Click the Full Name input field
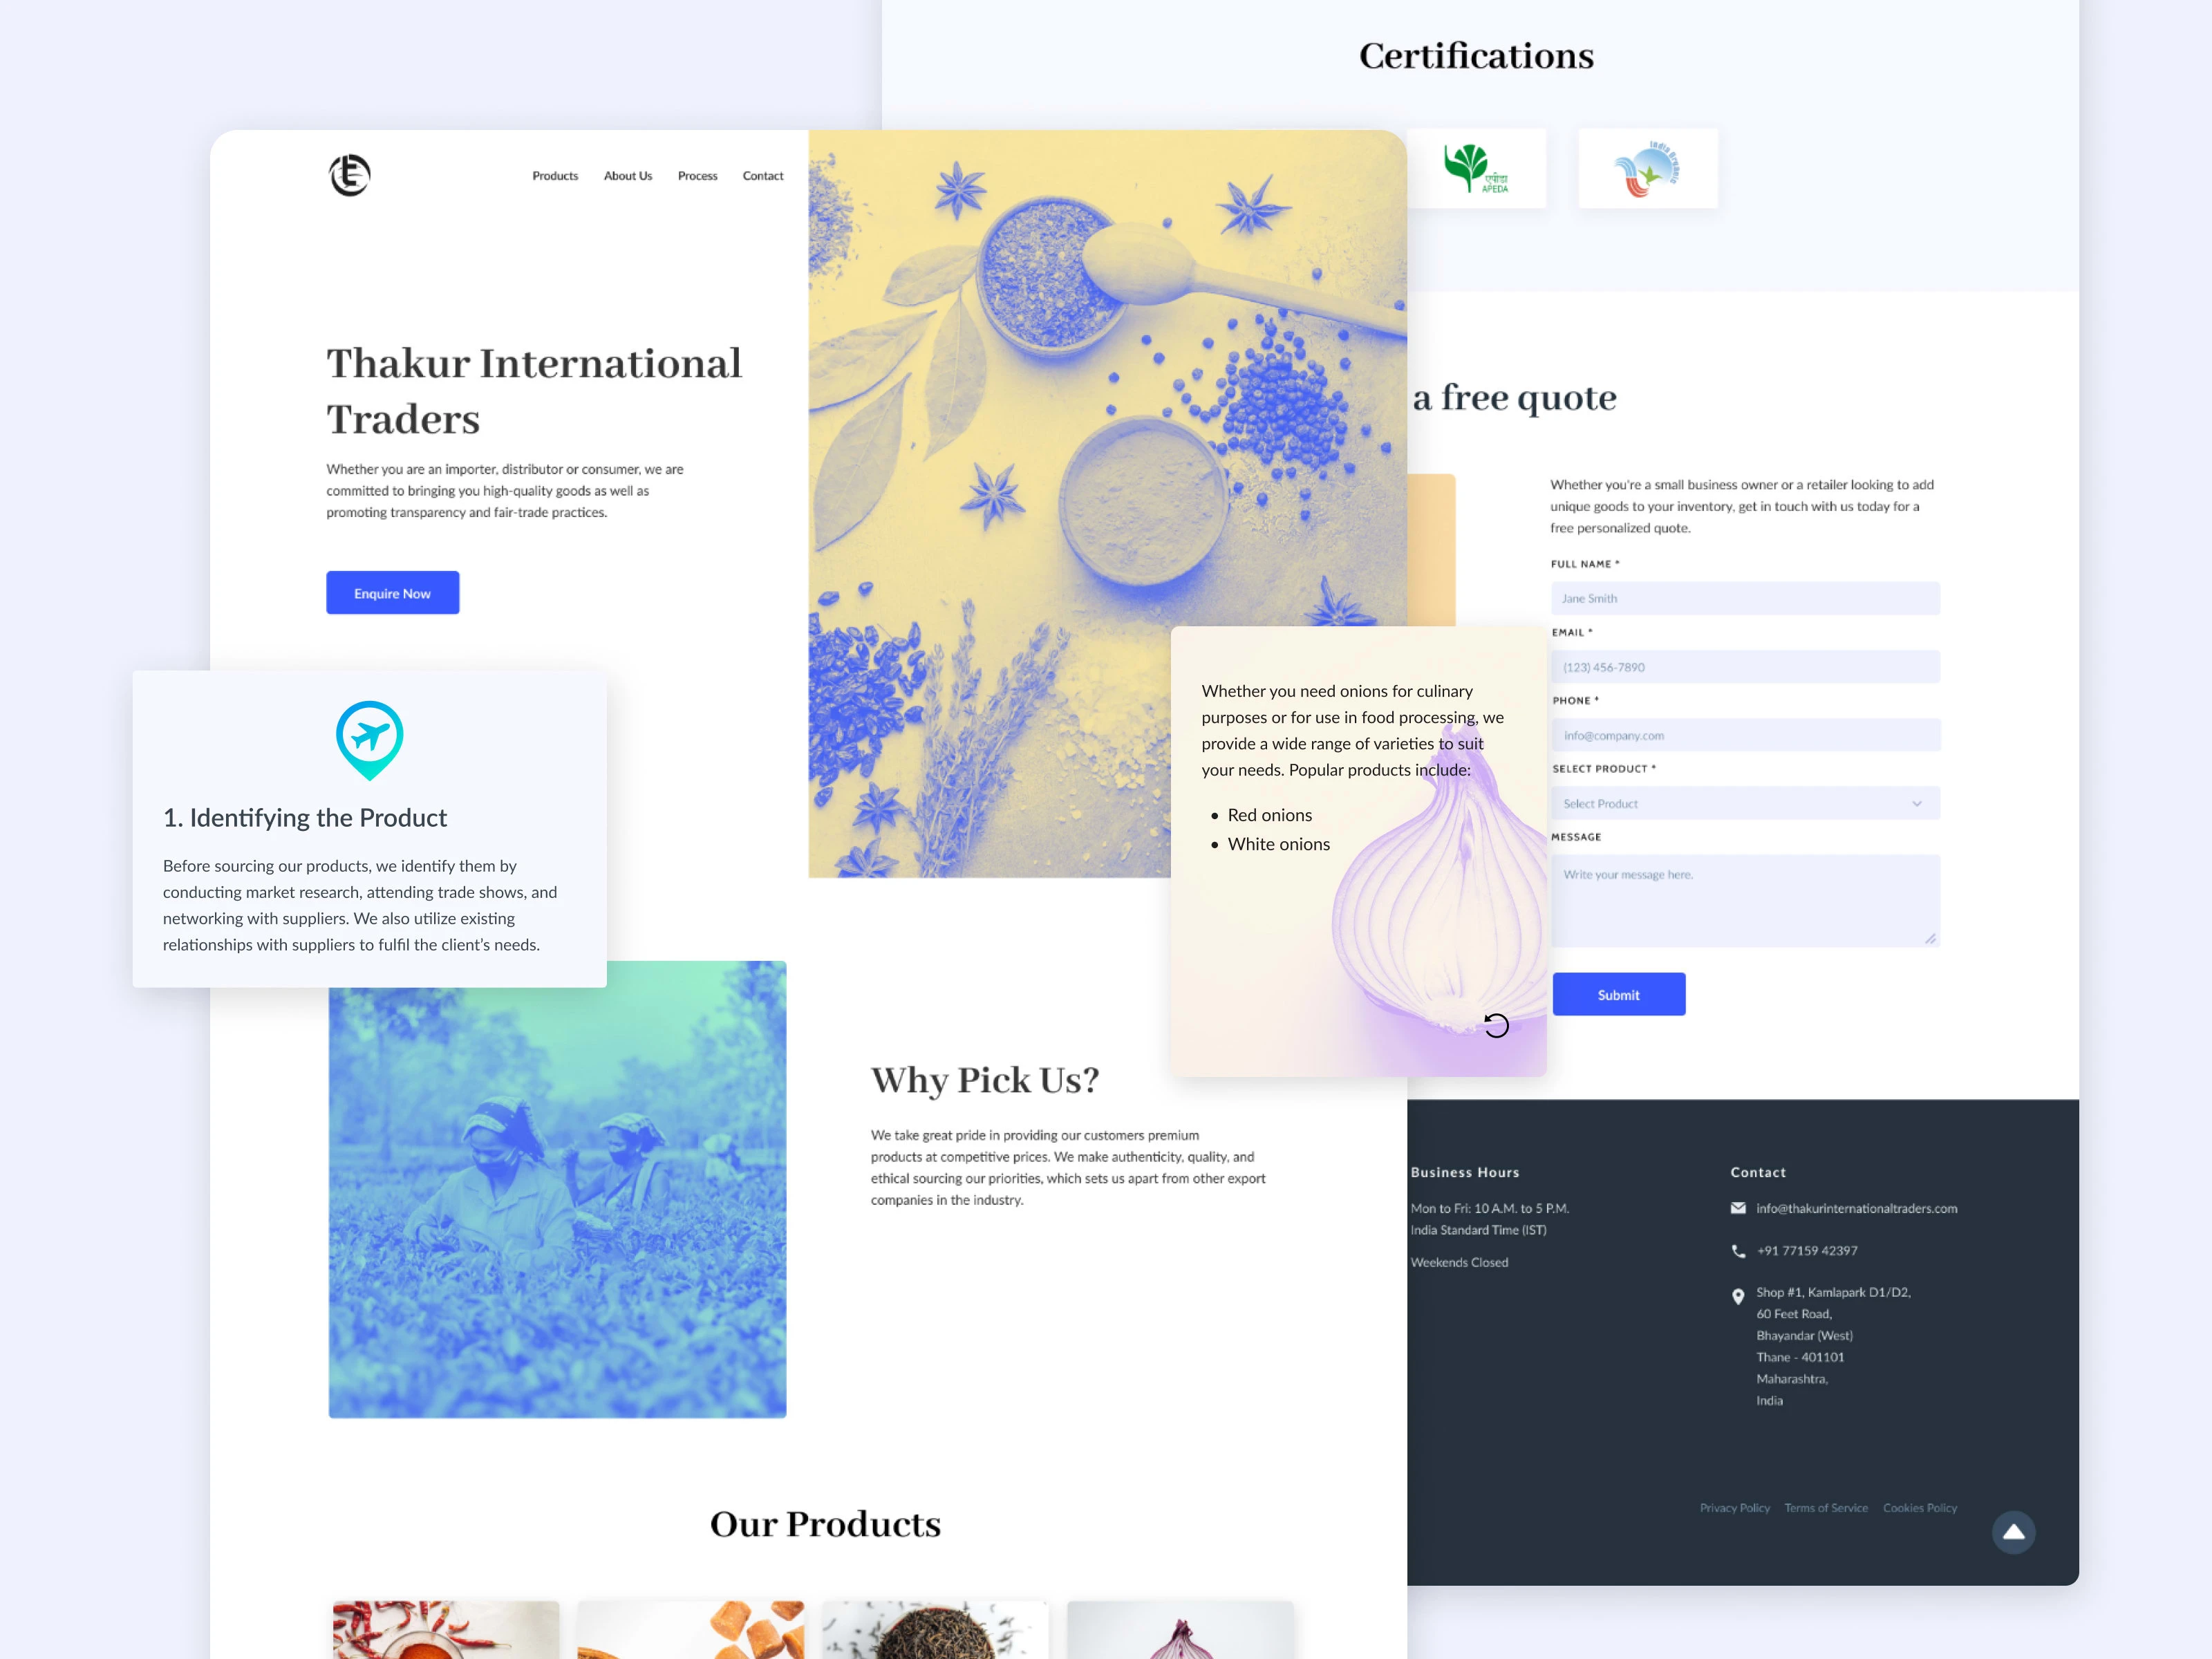 click(1743, 598)
